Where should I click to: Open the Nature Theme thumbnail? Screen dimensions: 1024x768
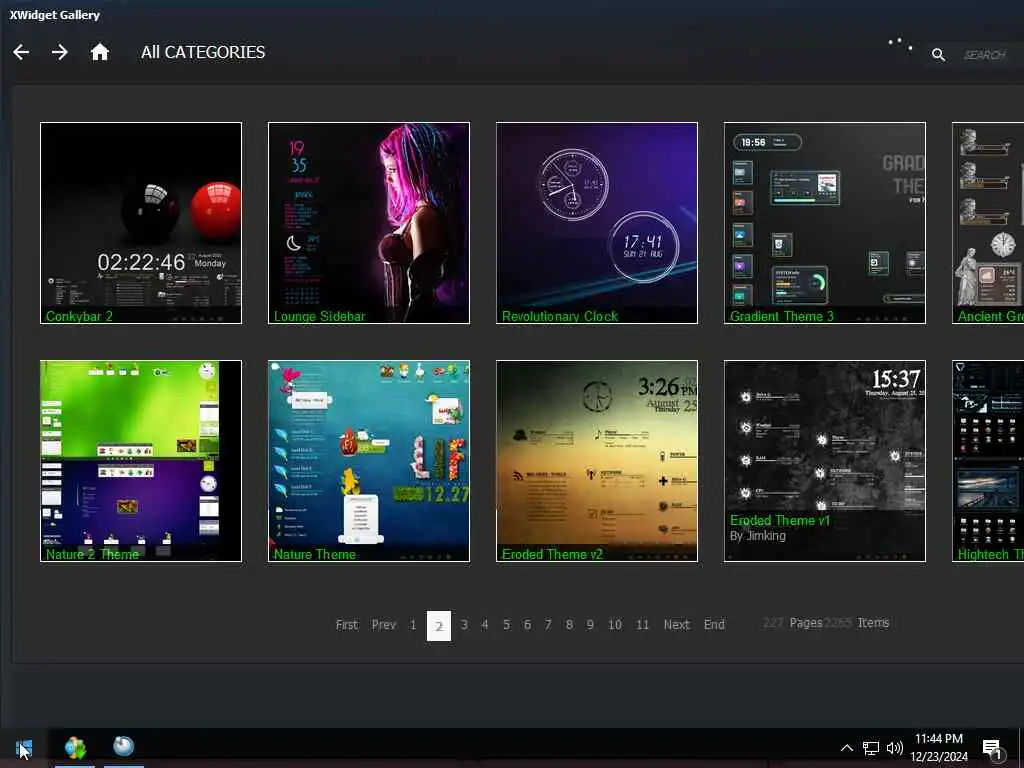(x=369, y=461)
